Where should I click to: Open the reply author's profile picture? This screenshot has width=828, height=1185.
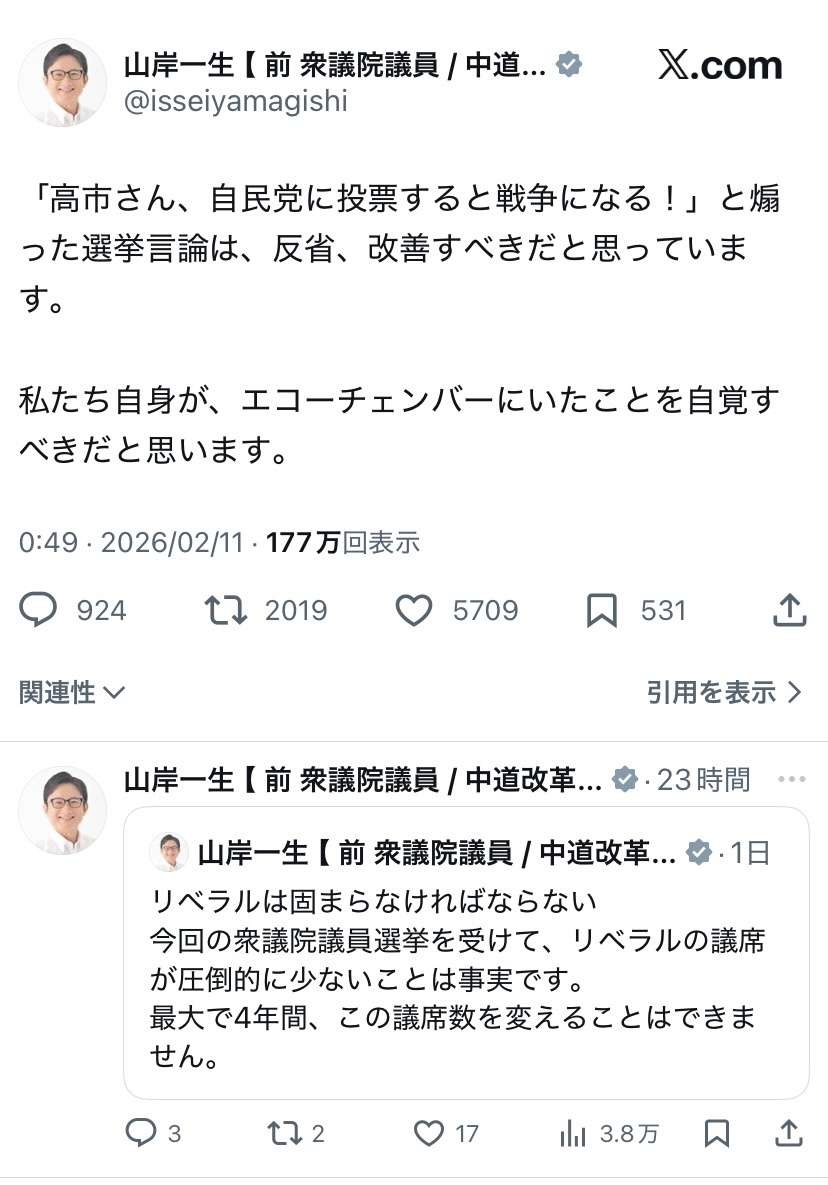click(62, 810)
